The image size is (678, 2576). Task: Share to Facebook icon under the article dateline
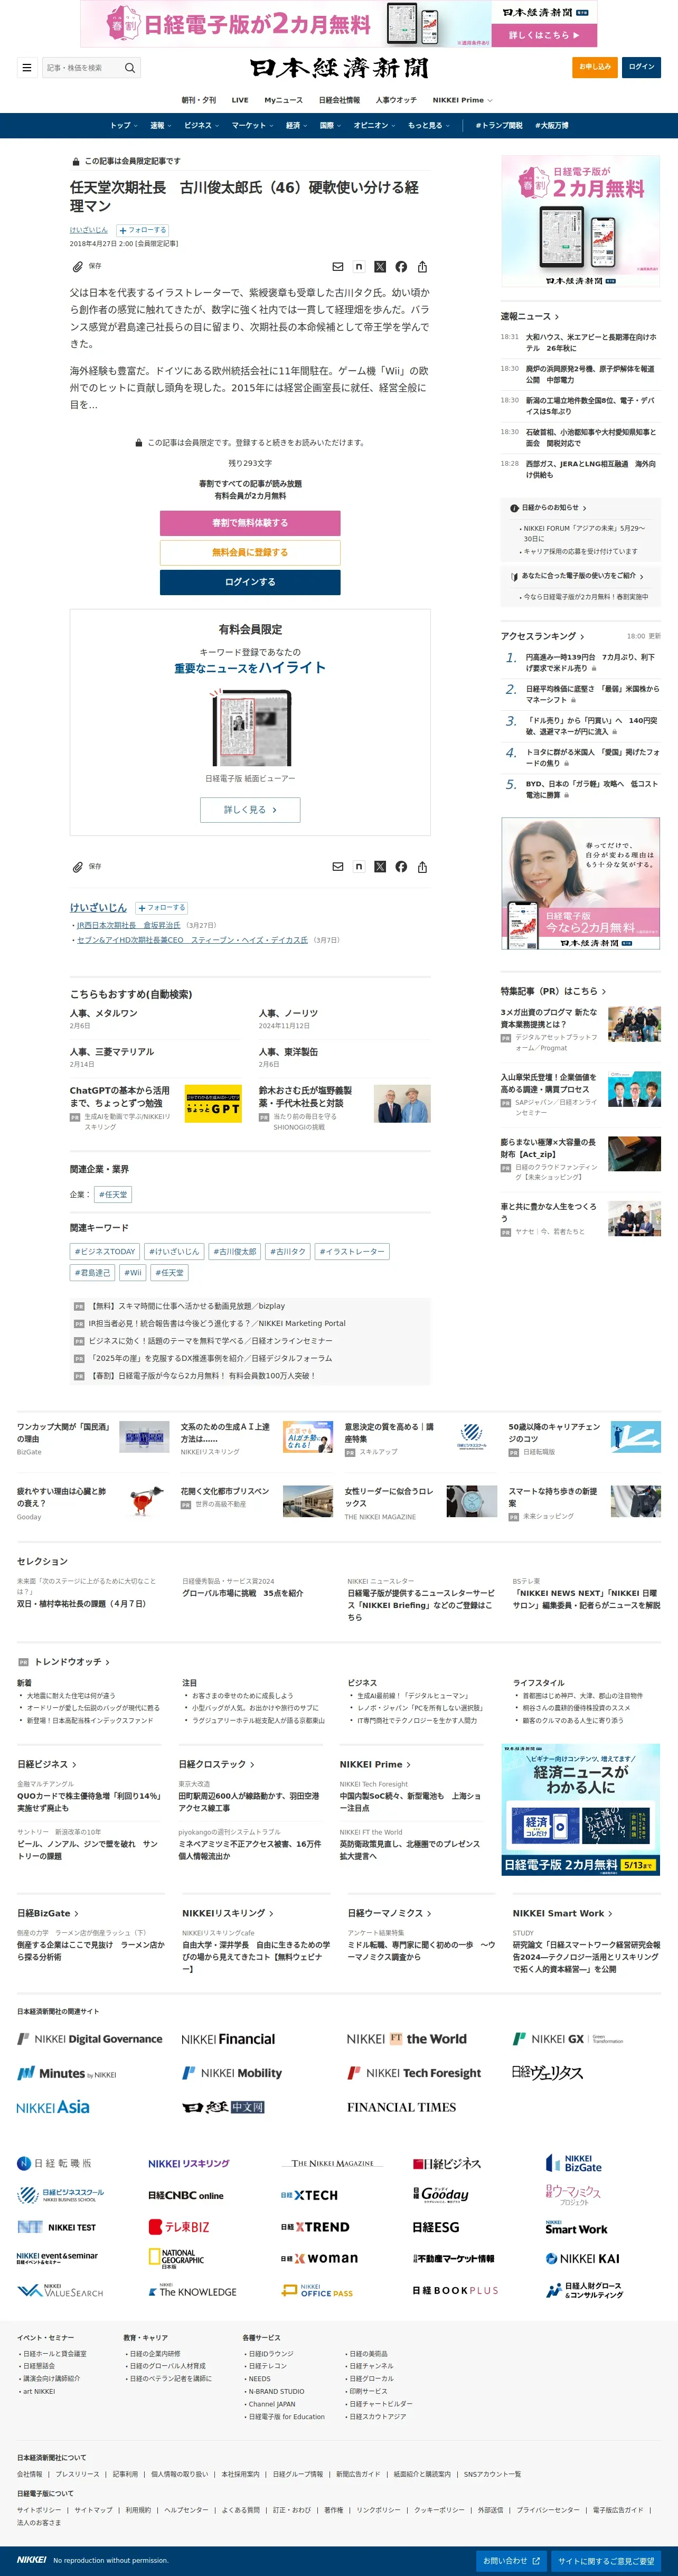401,267
